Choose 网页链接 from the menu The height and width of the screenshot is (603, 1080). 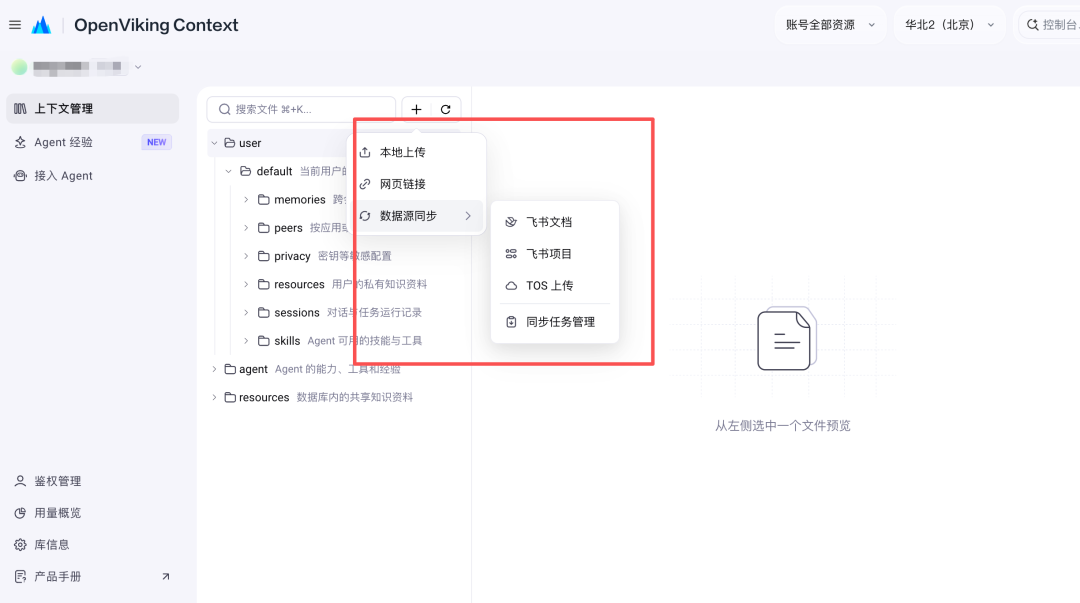coord(418,184)
